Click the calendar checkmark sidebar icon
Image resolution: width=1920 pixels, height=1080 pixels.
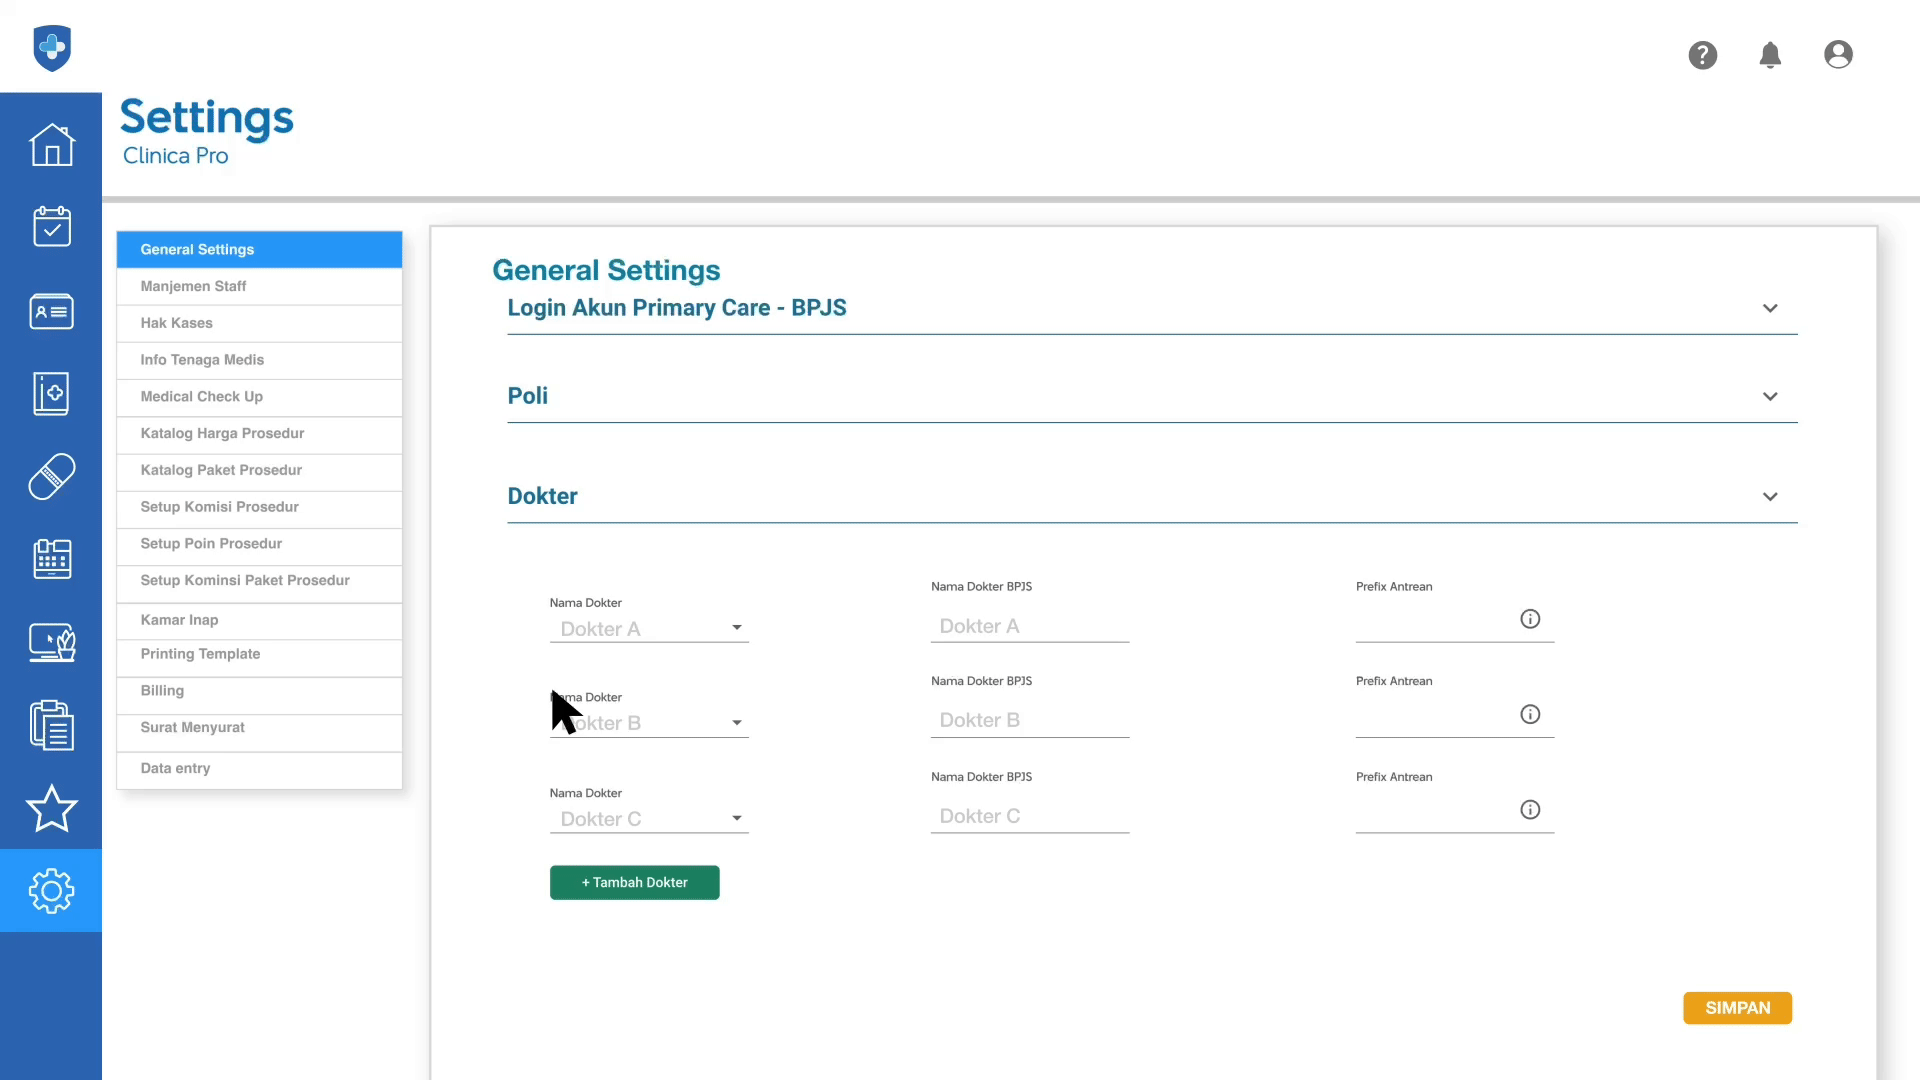[x=51, y=227]
